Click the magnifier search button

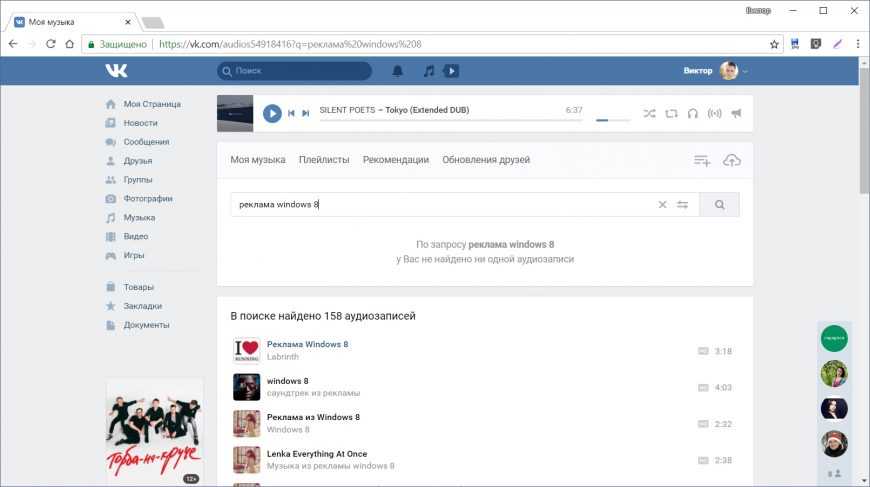pos(719,205)
